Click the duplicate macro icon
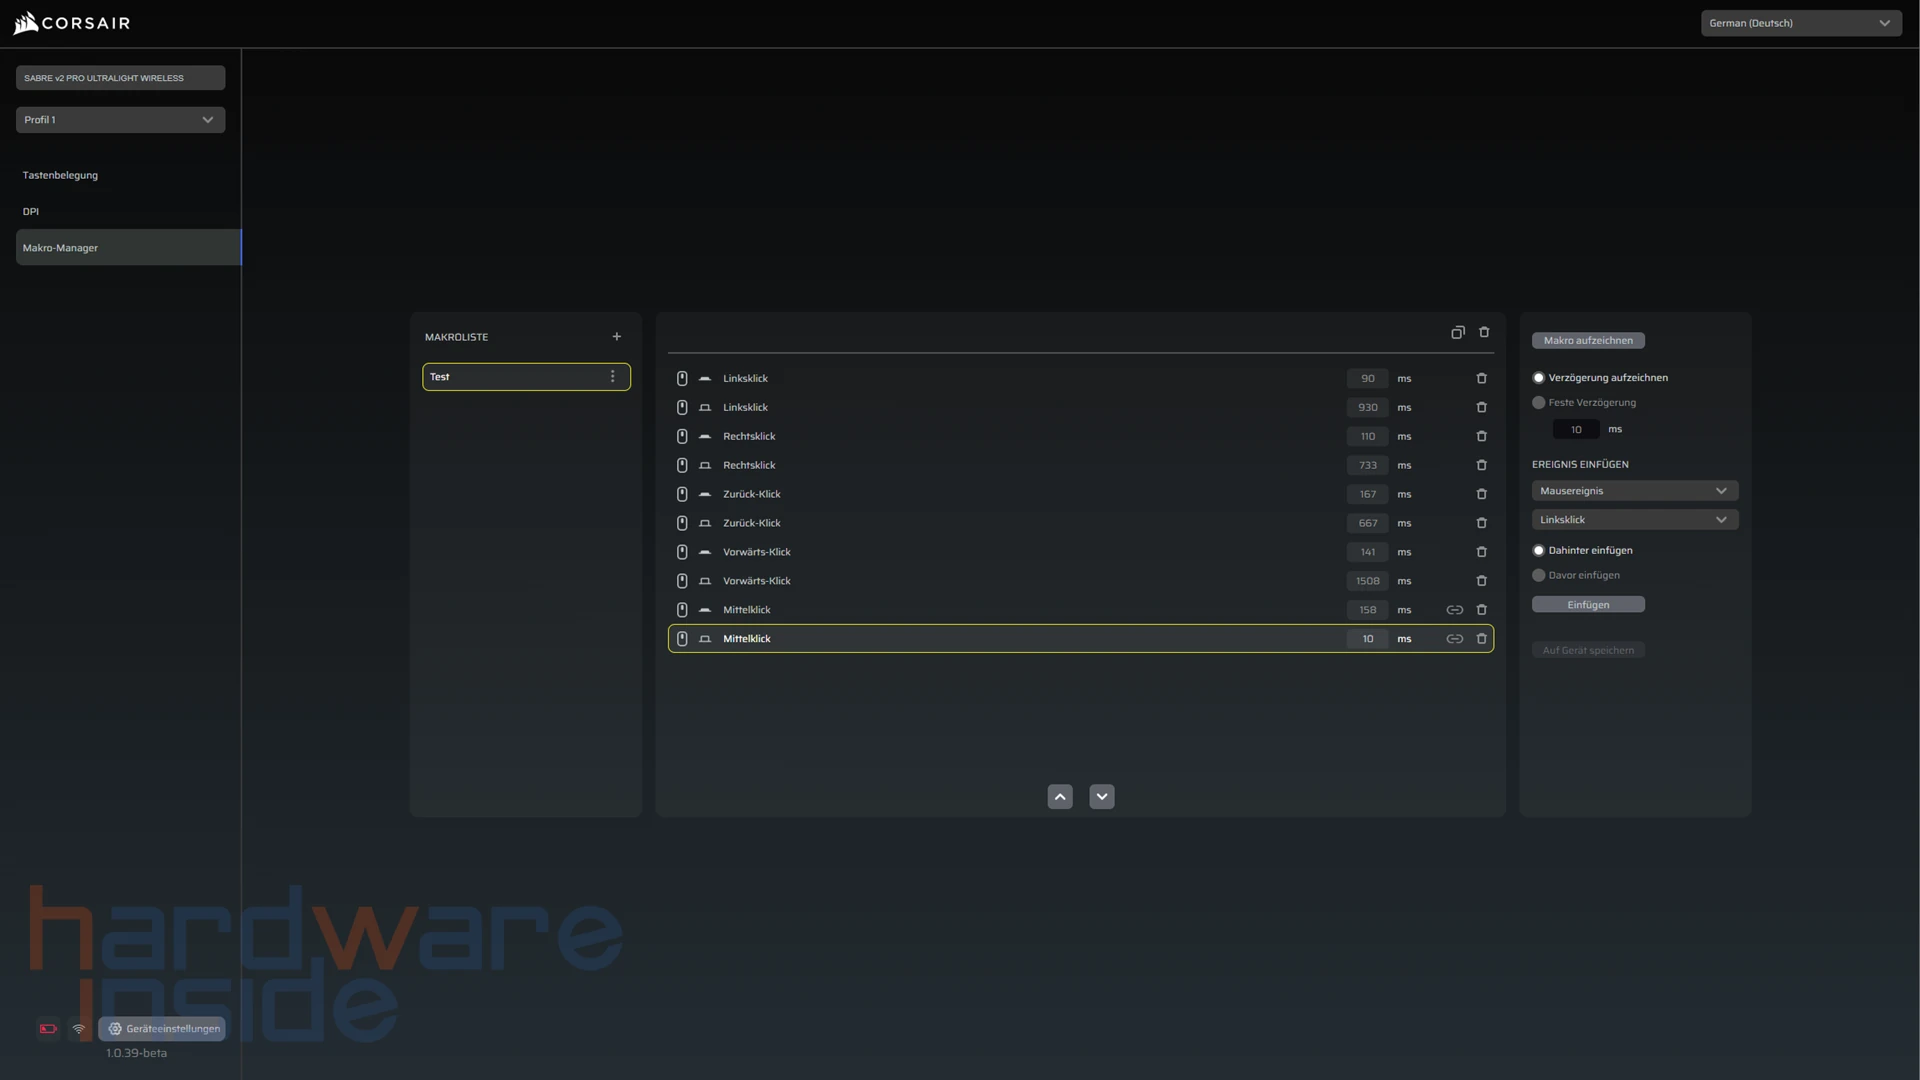Image resolution: width=1920 pixels, height=1080 pixels. click(1458, 332)
